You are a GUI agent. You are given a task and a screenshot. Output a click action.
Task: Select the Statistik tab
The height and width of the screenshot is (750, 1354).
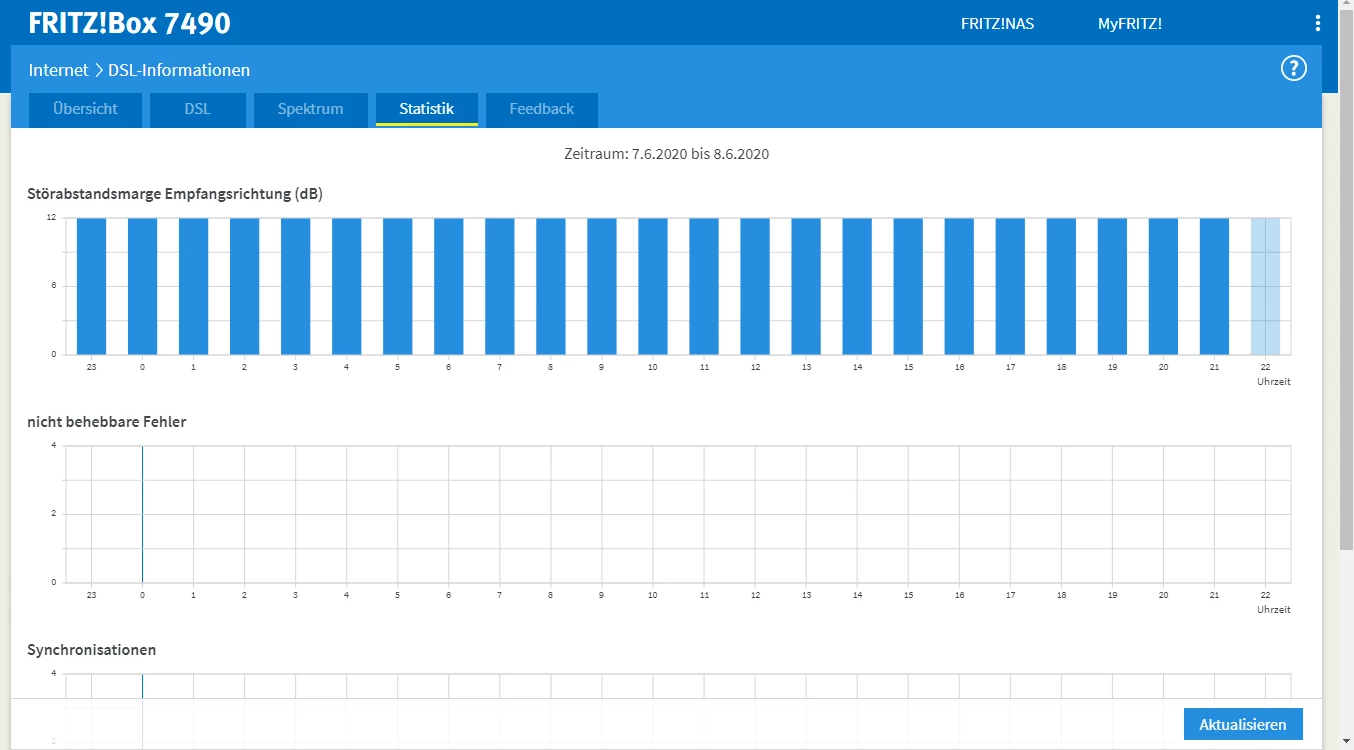(427, 110)
